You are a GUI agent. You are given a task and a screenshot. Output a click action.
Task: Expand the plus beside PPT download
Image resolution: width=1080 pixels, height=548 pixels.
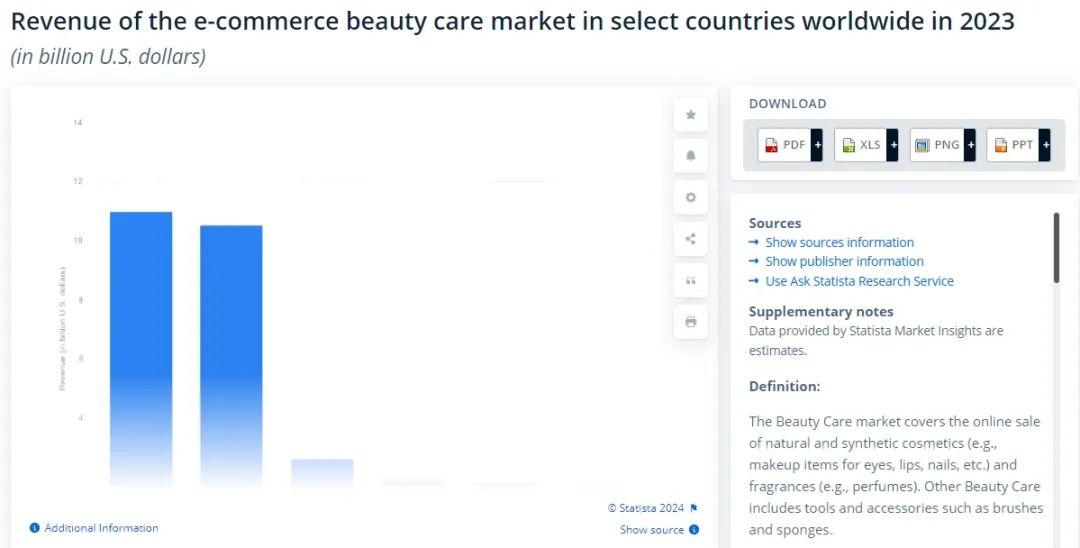click(1045, 145)
